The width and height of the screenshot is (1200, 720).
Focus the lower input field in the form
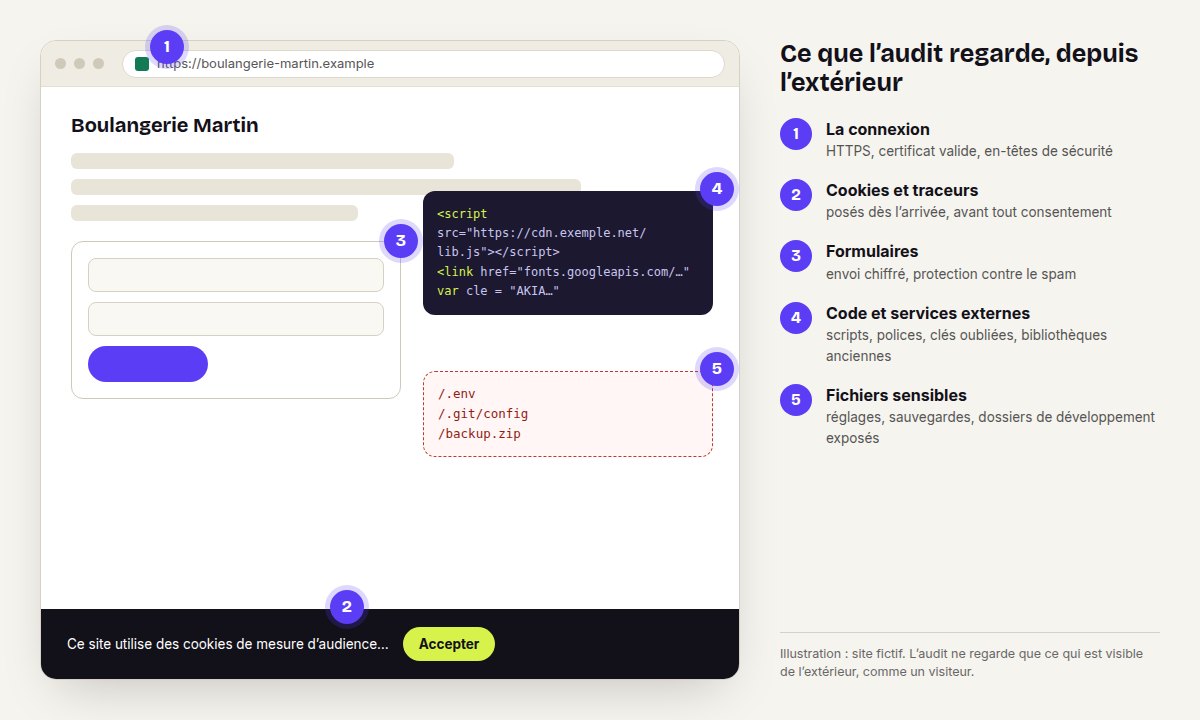coord(236,319)
